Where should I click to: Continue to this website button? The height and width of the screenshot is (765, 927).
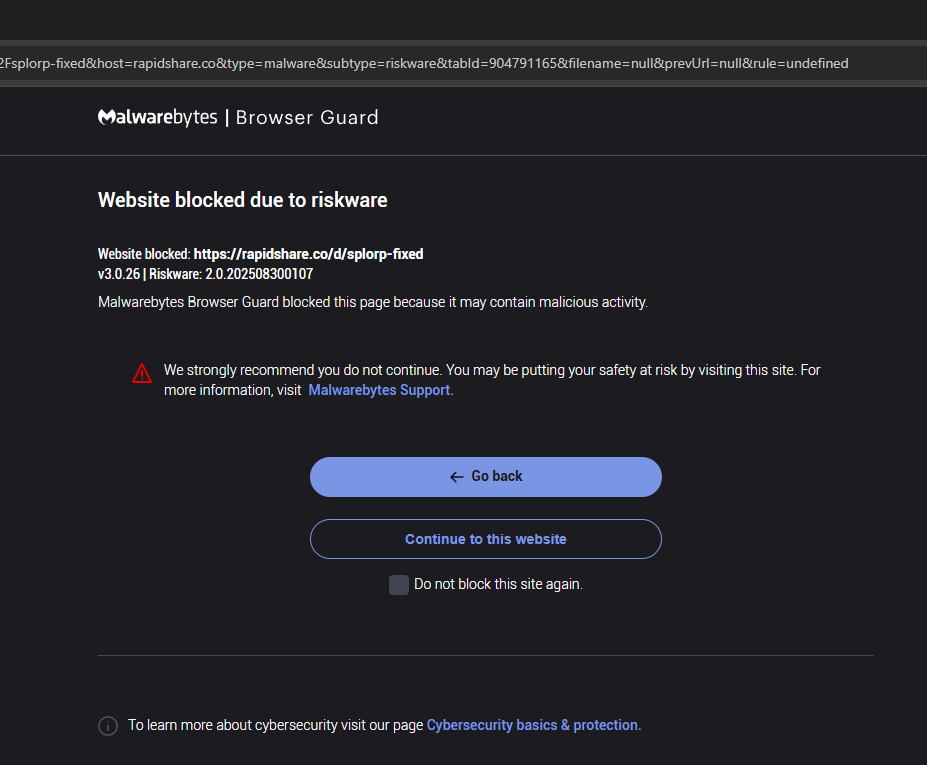tap(485, 539)
